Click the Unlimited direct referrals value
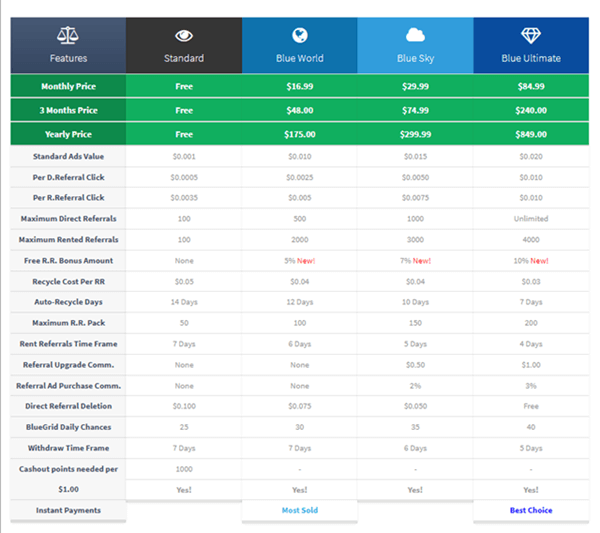The image size is (600, 533). [x=531, y=219]
